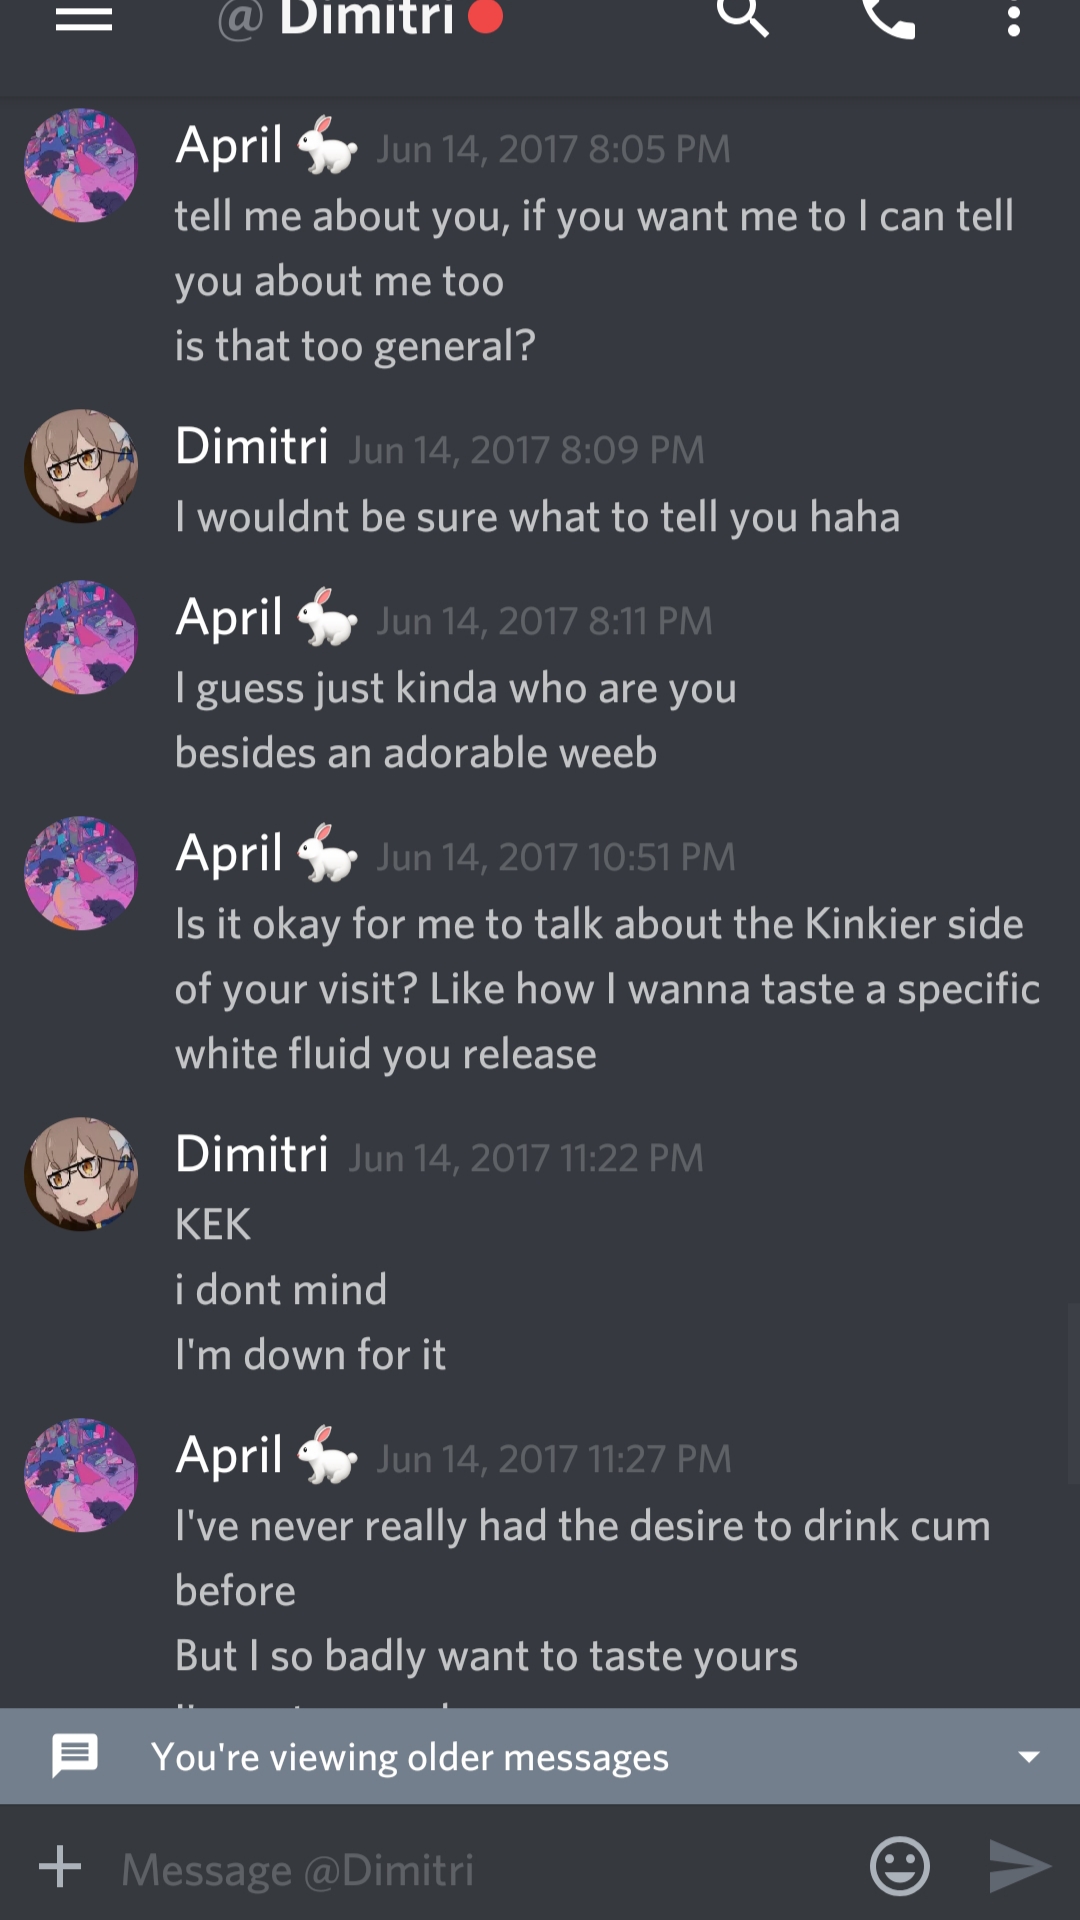This screenshot has width=1080, height=1920.
Task: Open Dimitri's avatar on 8:09 PM message
Action: coord(81,465)
